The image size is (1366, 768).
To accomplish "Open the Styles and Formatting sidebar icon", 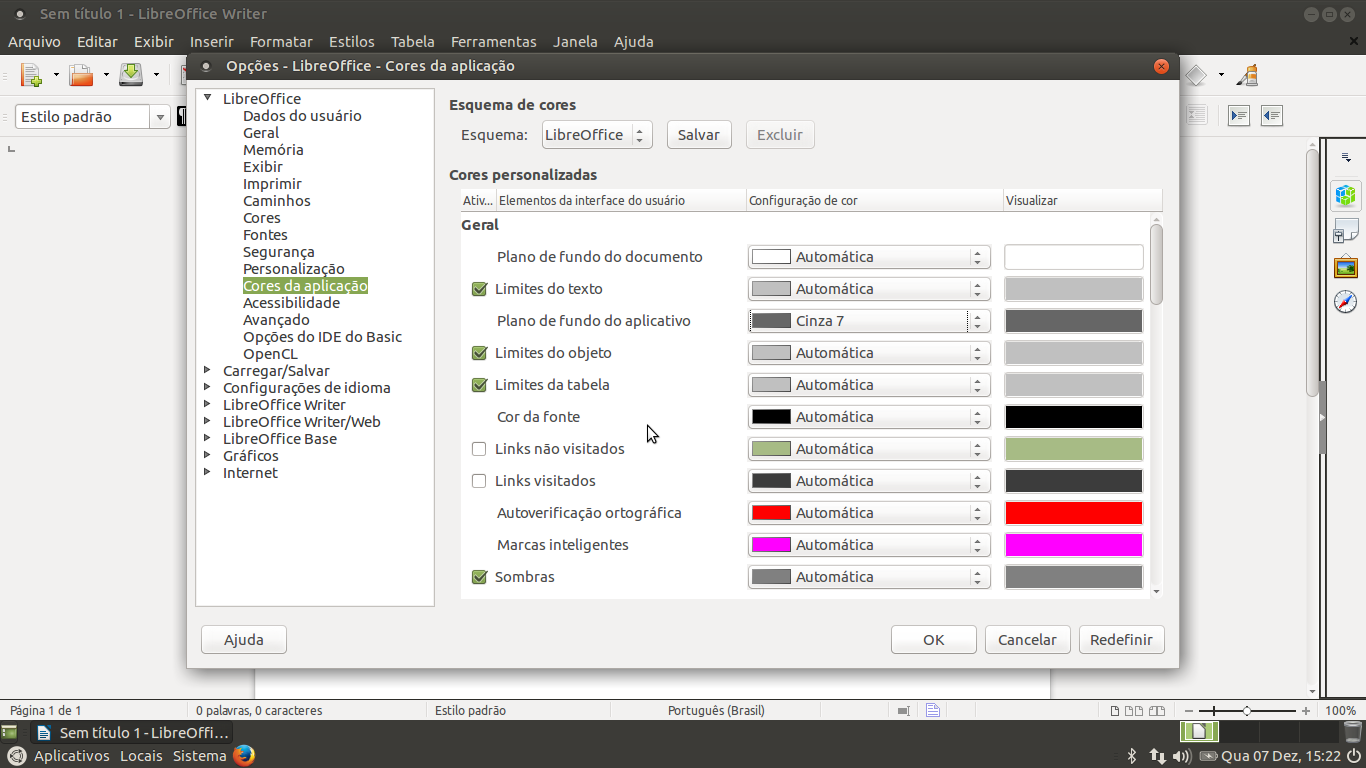I will coord(1346,231).
